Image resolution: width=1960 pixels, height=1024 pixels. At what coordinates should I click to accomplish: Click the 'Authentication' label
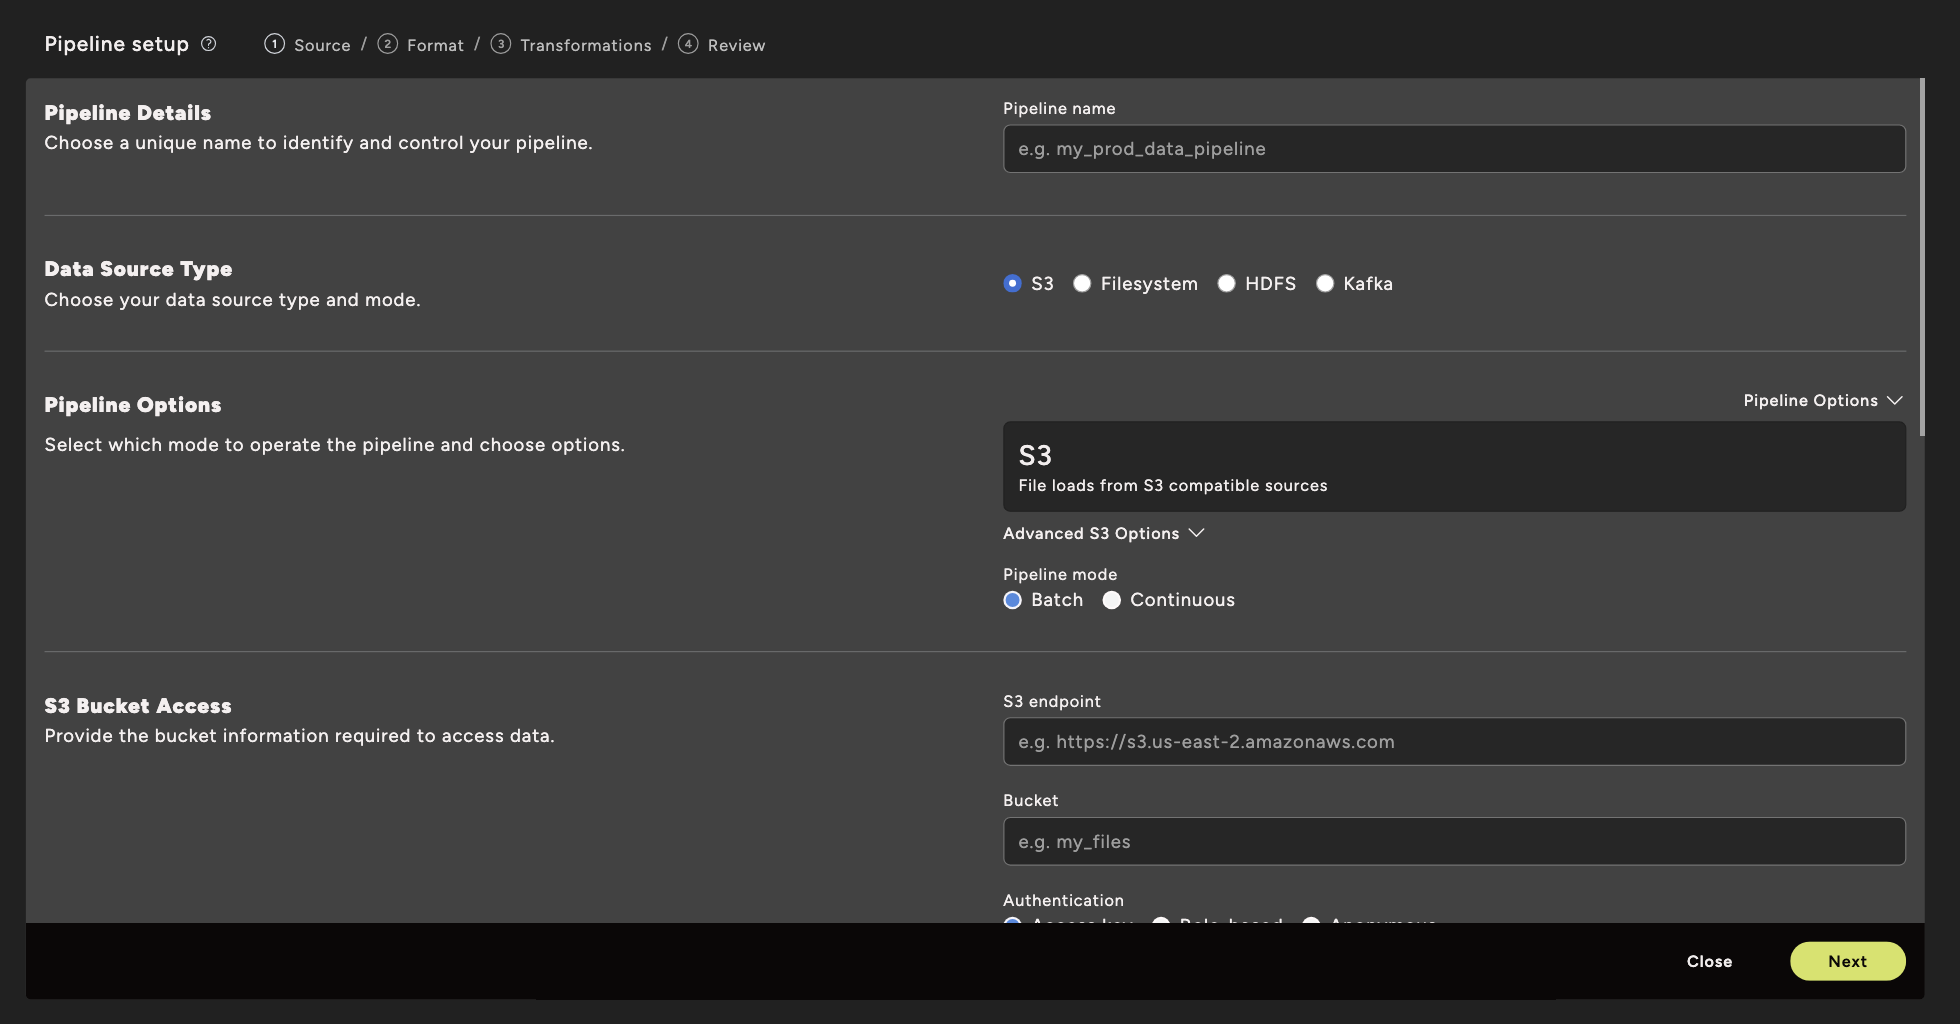(1063, 901)
